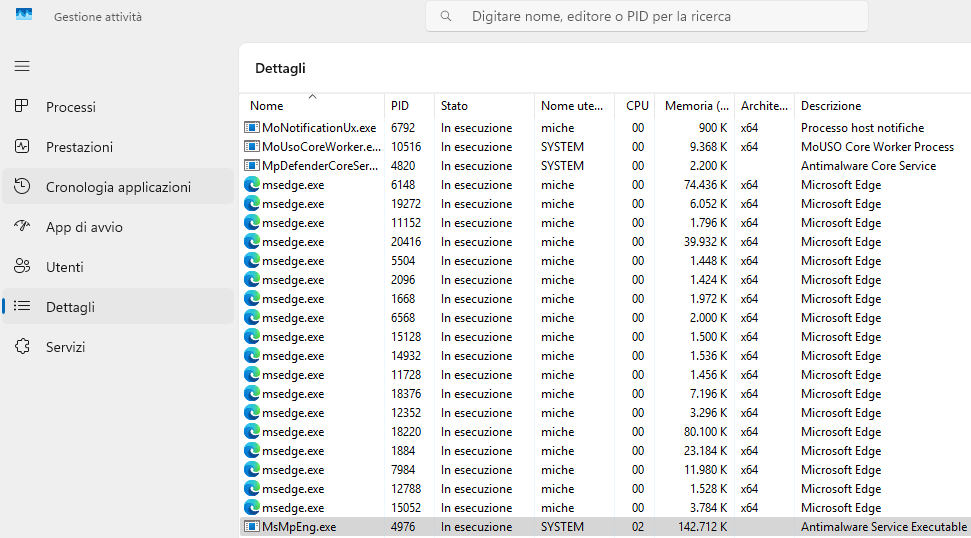Click the Servizi puzzle icon
The width and height of the screenshot is (971, 538).
(22, 346)
